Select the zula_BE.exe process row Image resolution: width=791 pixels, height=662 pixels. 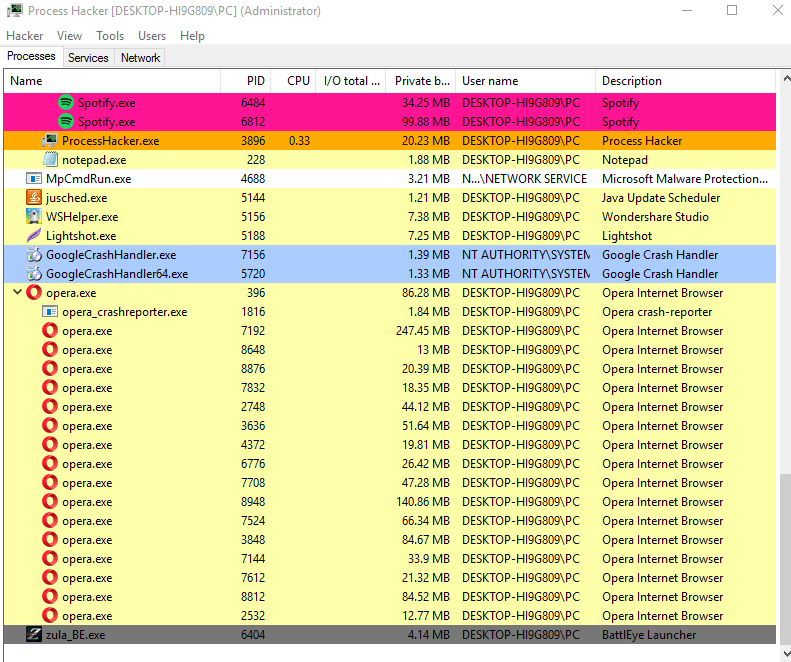pyautogui.click(x=389, y=635)
